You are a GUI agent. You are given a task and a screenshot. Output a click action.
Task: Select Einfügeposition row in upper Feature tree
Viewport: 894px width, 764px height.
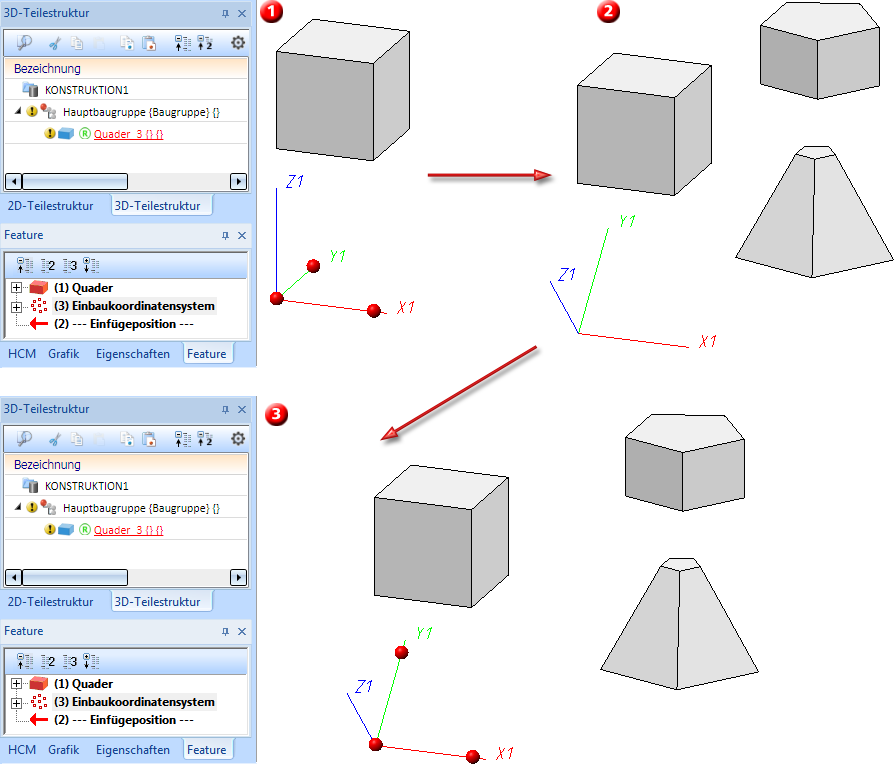pyautogui.click(x=124, y=324)
